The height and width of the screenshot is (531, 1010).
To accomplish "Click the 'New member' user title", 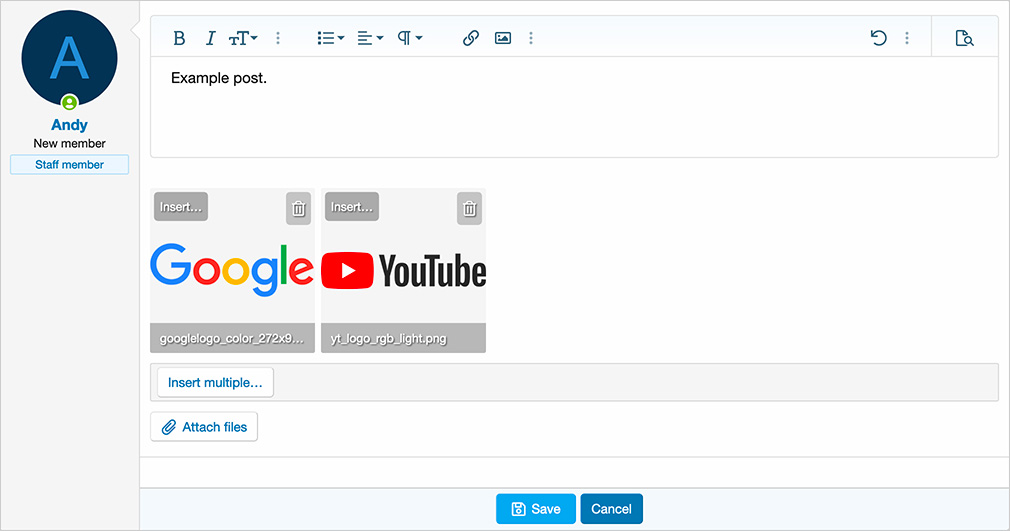I will 70,144.
